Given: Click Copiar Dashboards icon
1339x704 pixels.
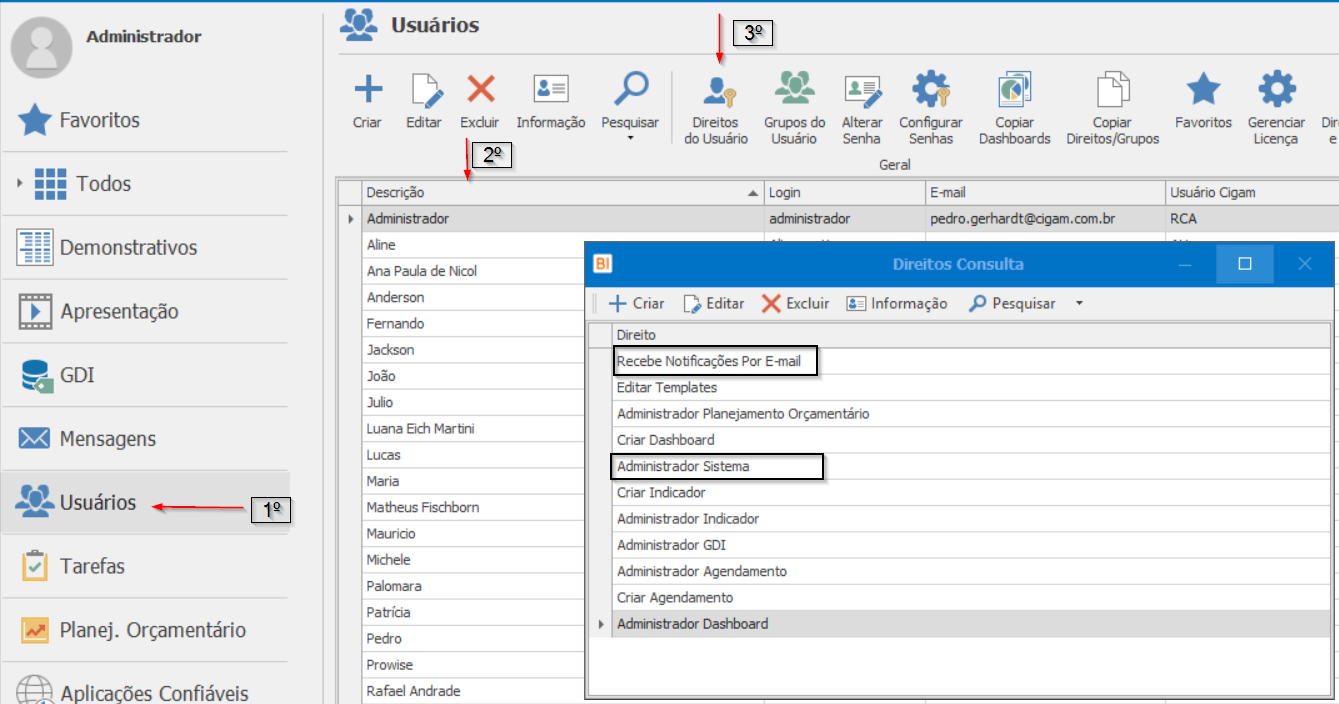Looking at the screenshot, I should (x=1015, y=89).
